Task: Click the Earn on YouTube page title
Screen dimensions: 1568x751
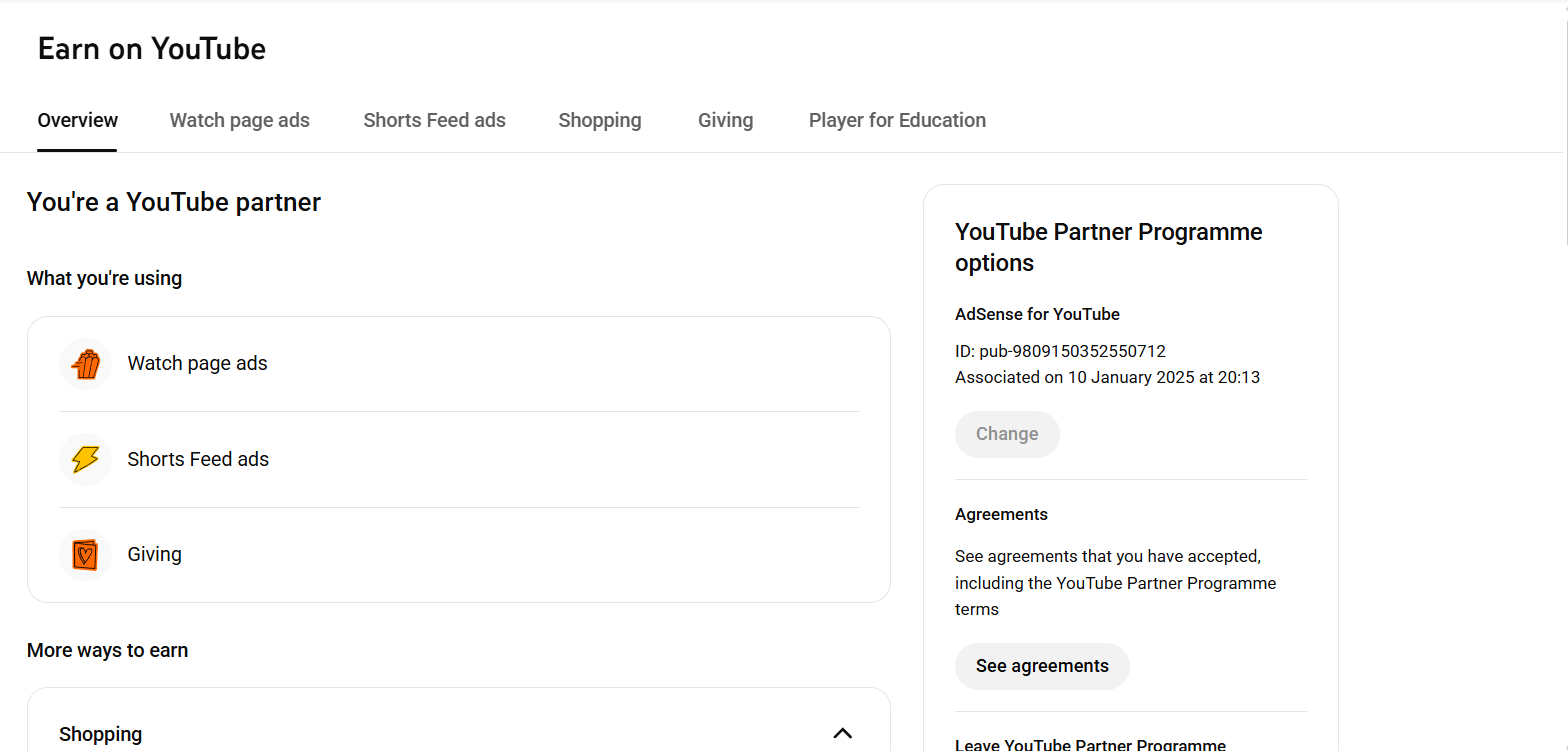Action: point(152,49)
